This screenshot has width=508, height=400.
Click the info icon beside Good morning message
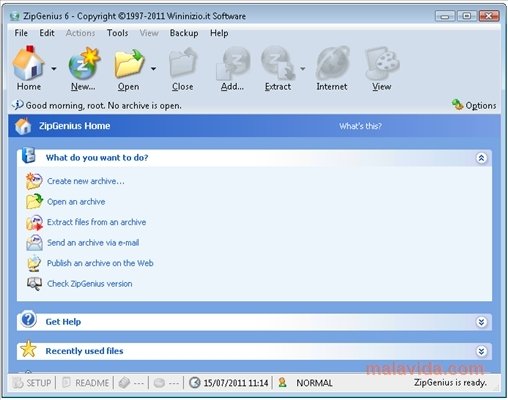(18, 105)
